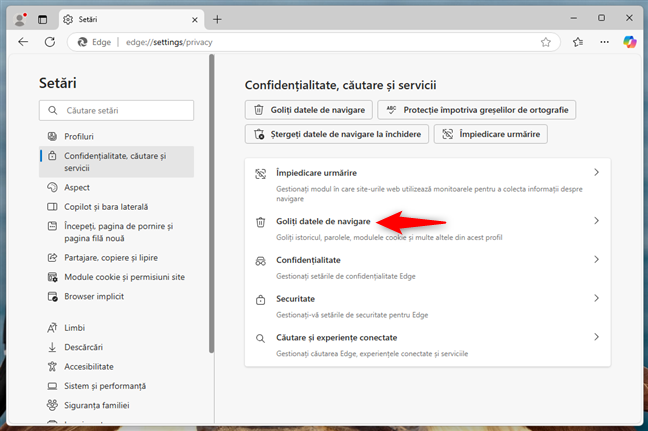Open Browser implicit section
The image size is (648, 431).
[x=117, y=296]
